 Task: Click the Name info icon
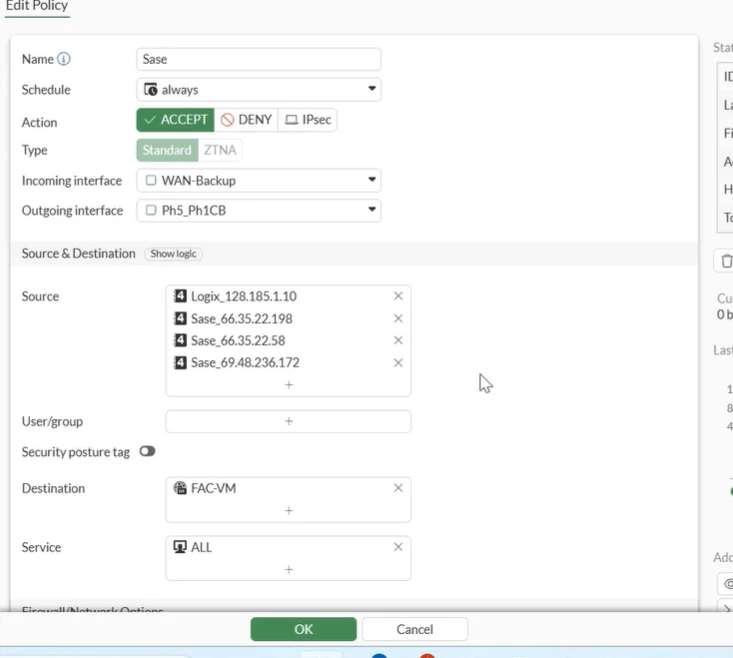(x=64, y=59)
